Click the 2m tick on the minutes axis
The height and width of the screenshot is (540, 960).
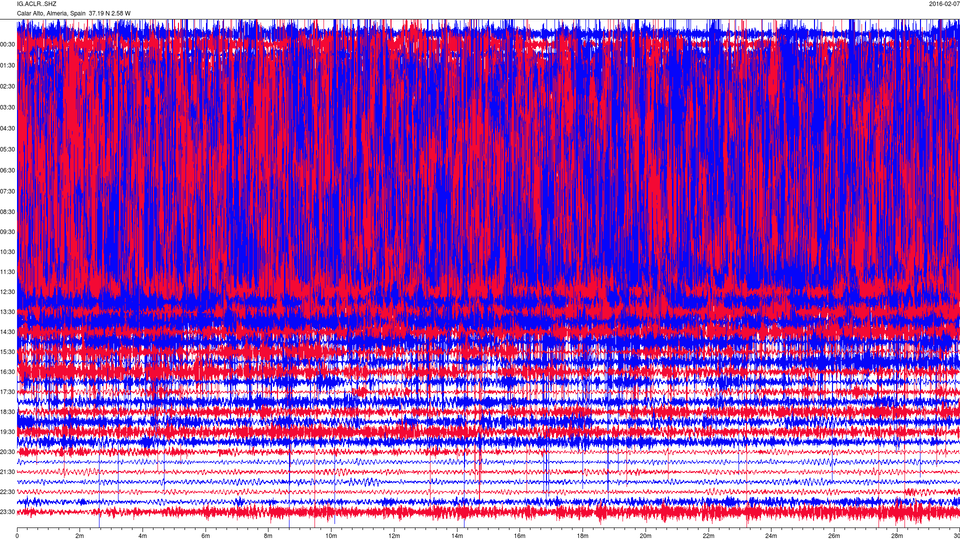pyautogui.click(x=80, y=535)
